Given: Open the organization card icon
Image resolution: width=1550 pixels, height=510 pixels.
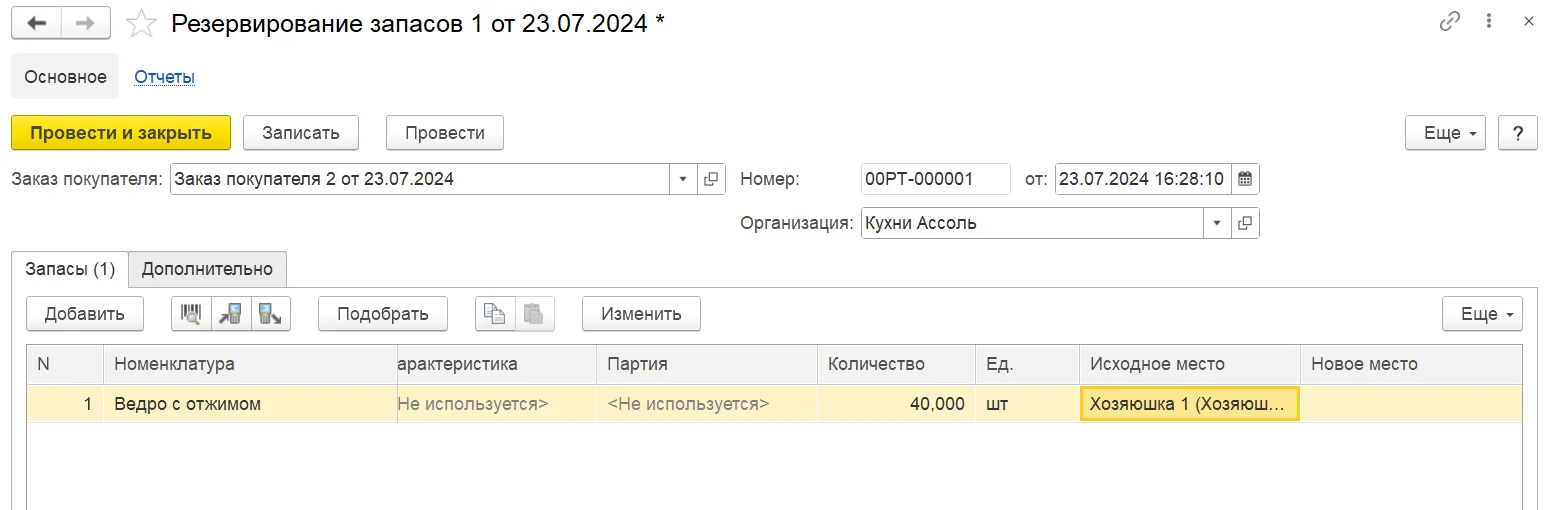Looking at the screenshot, I should pyautogui.click(x=1245, y=223).
